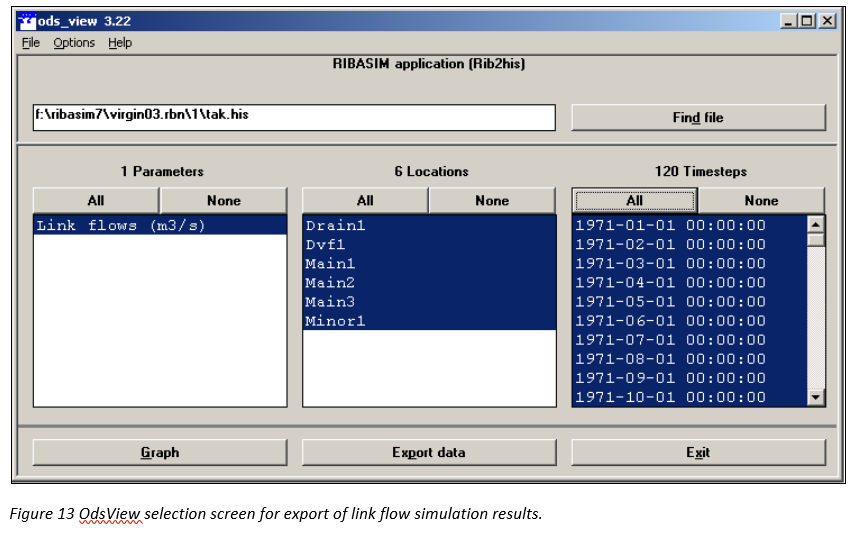Select Link flows (m3/s) parameter
Image resolution: width=858 pixels, height=534 pixels.
coord(160,225)
